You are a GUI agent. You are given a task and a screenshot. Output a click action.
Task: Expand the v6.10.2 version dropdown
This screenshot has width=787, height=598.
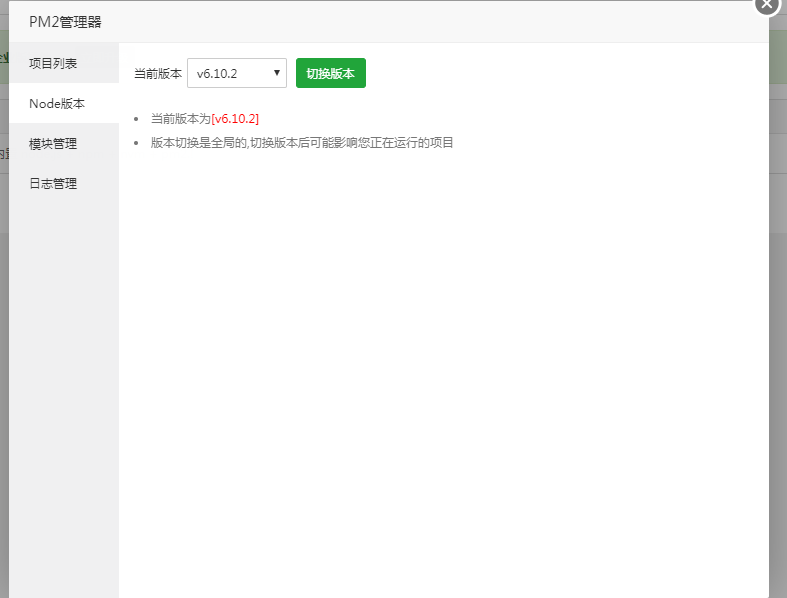tap(237, 73)
